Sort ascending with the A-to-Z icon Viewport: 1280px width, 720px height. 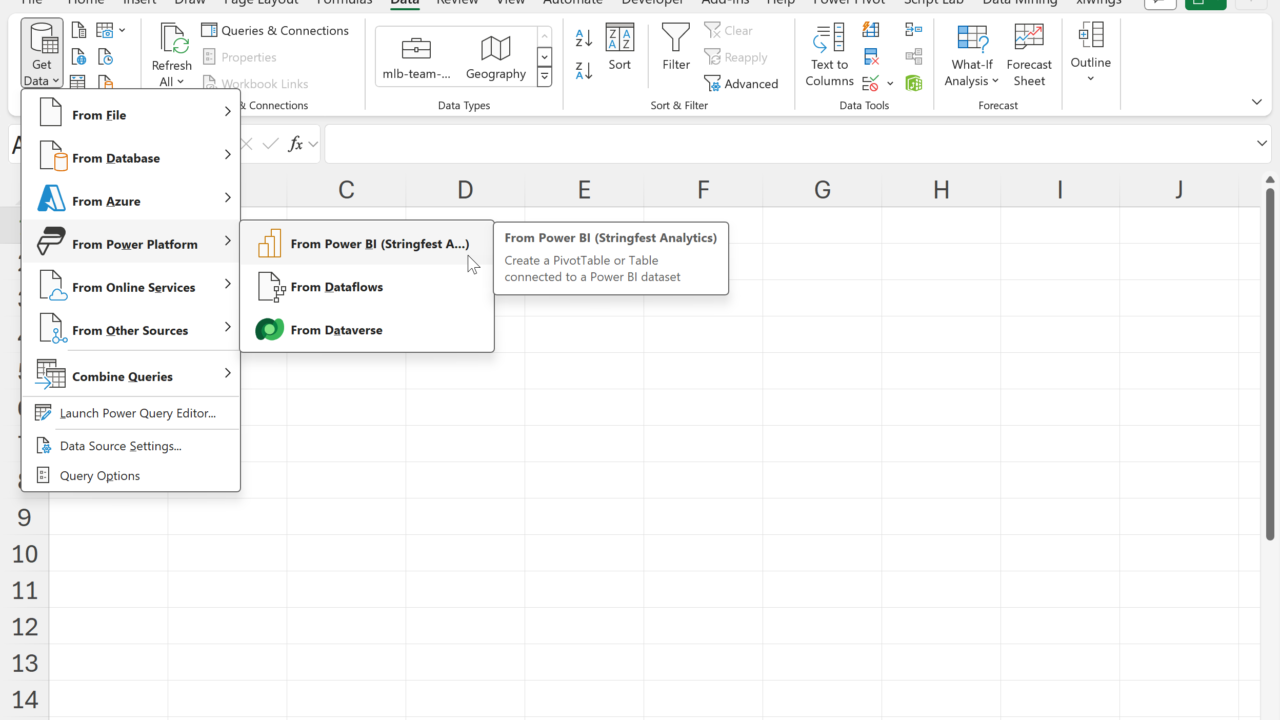click(584, 38)
